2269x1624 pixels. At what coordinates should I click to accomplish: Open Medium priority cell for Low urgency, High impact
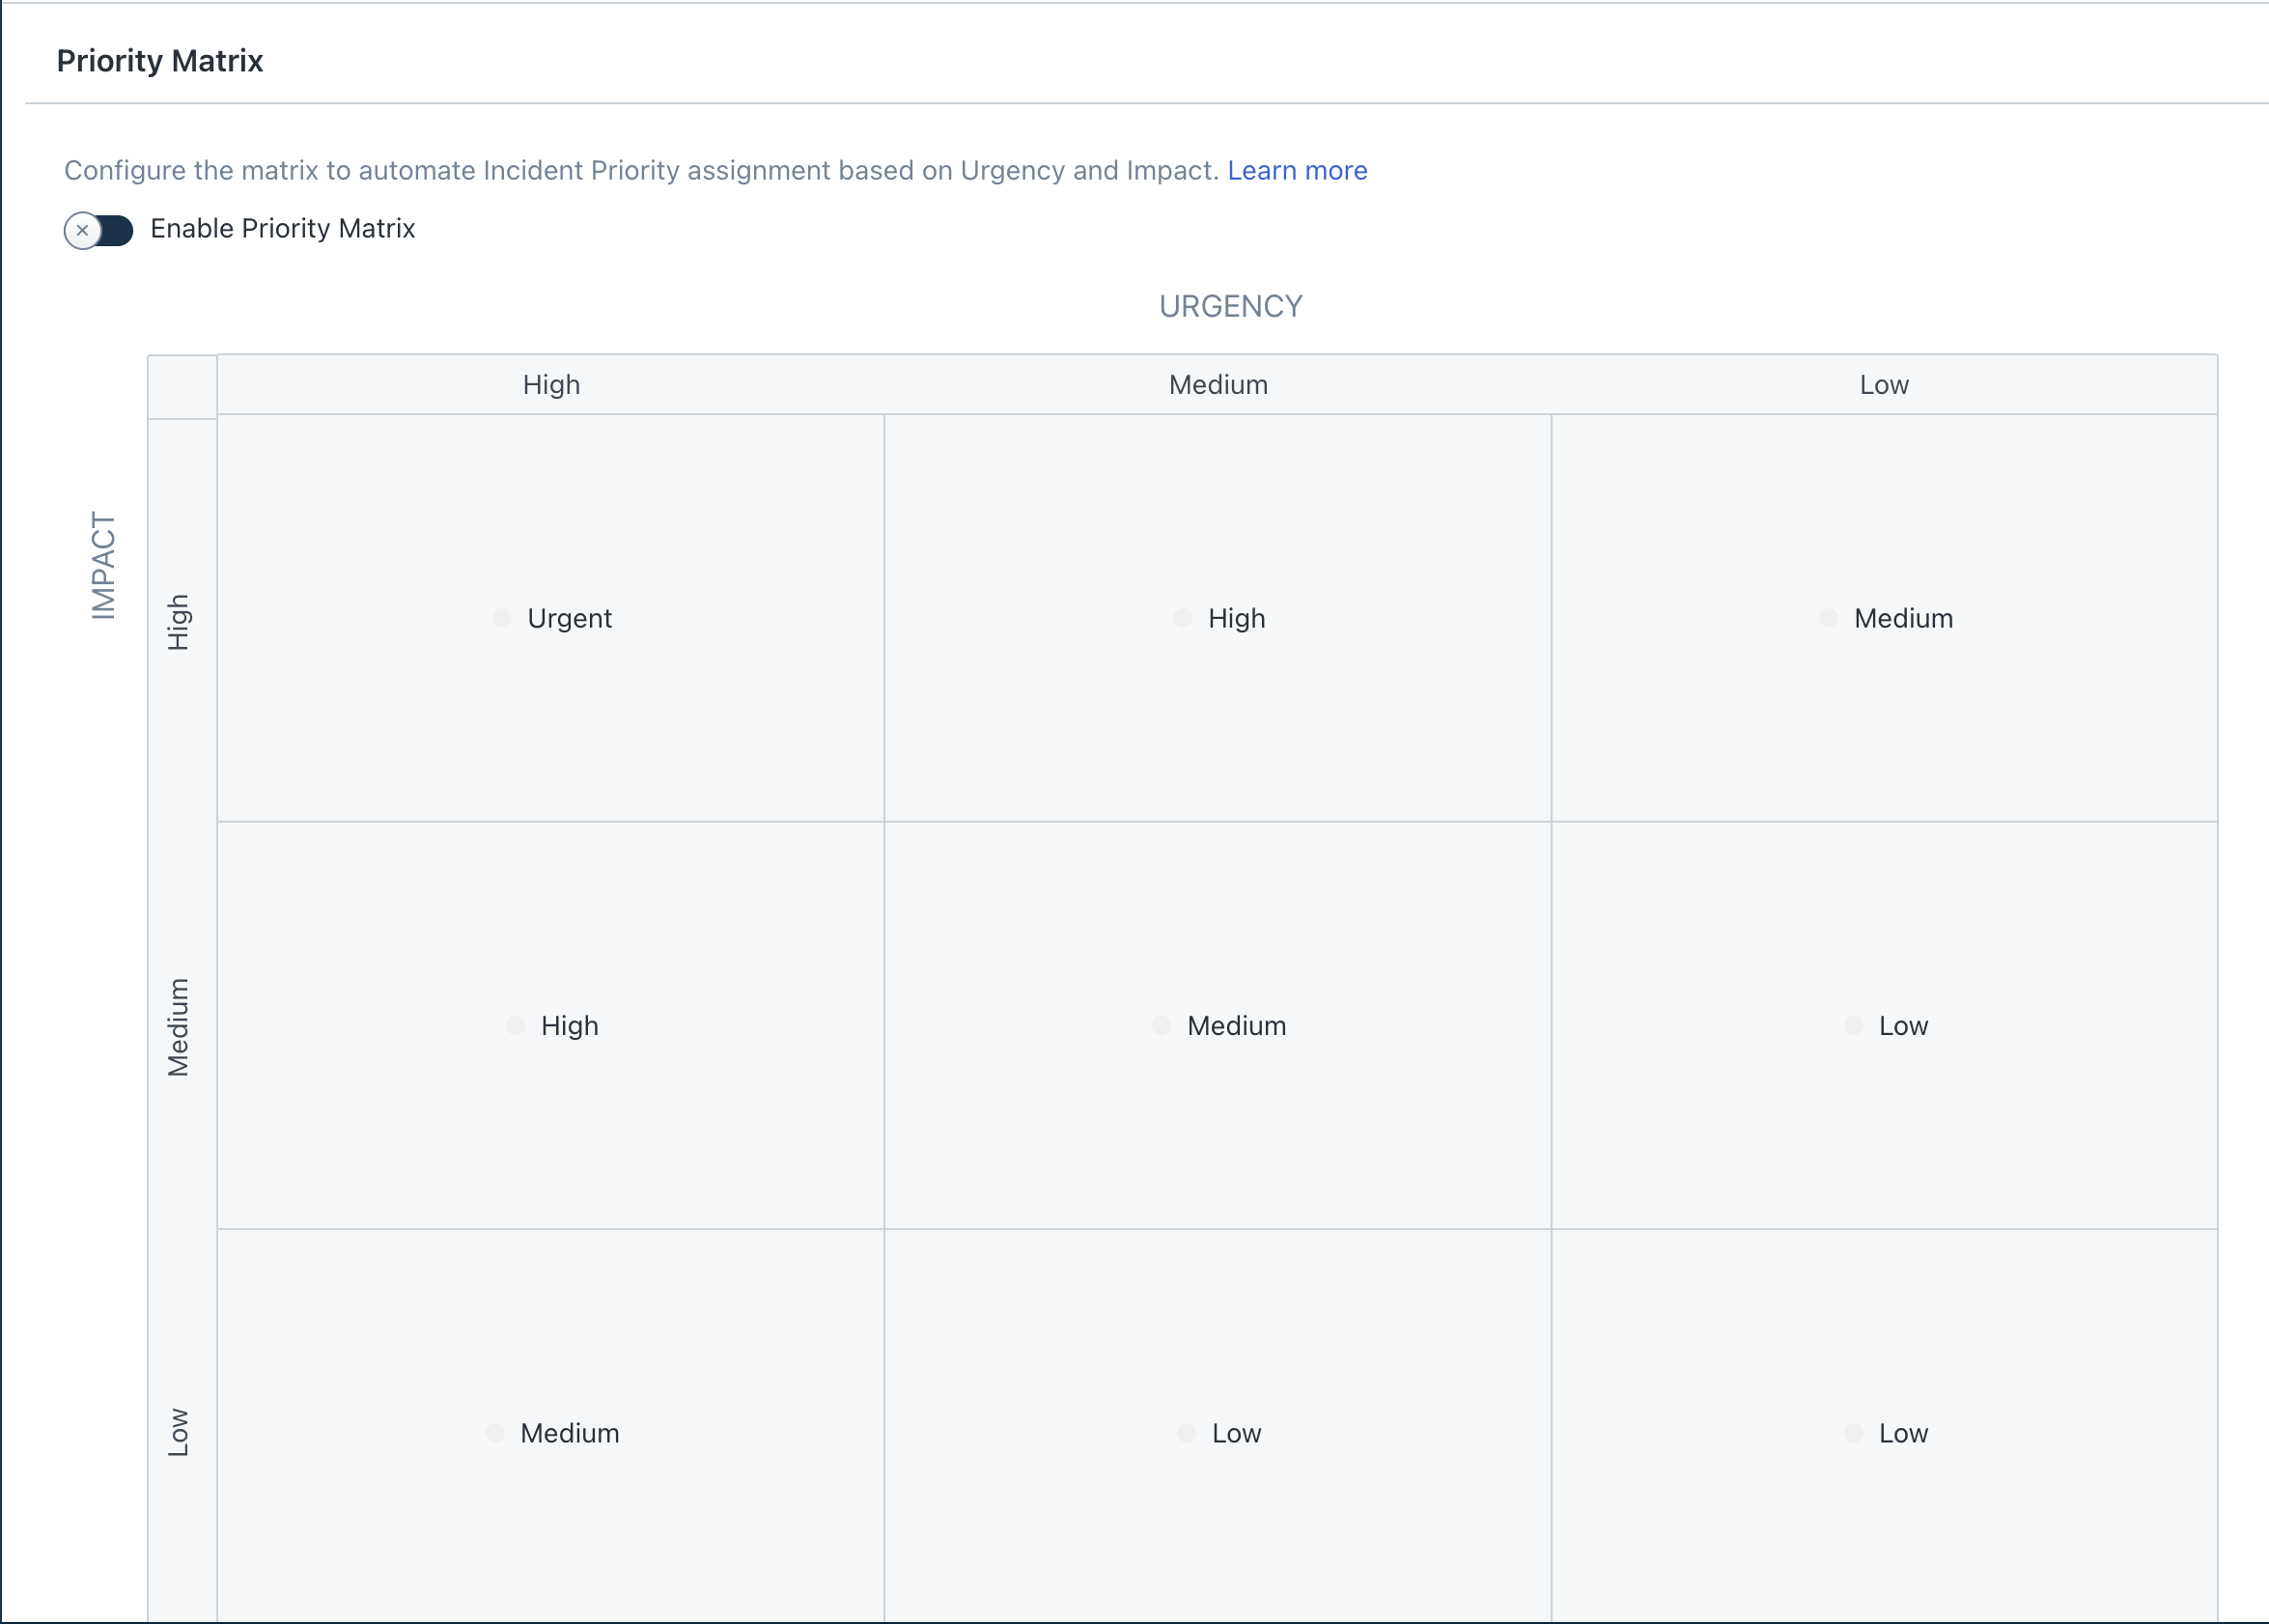coord(1902,618)
